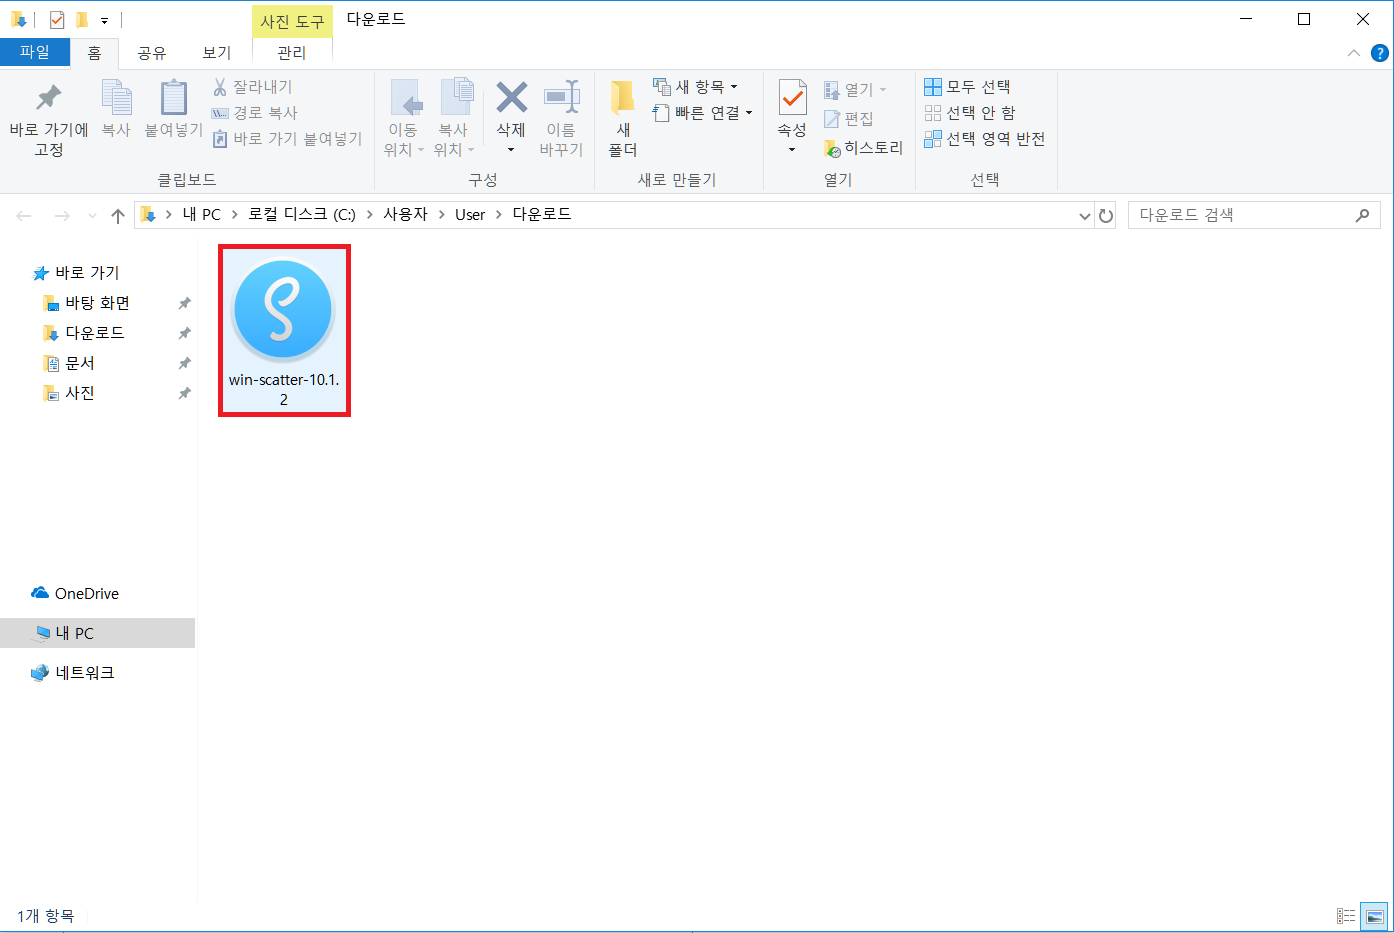The height and width of the screenshot is (933, 1394).
Task: Expand the Open (열기) dropdown arrow
Action: [x=883, y=90]
